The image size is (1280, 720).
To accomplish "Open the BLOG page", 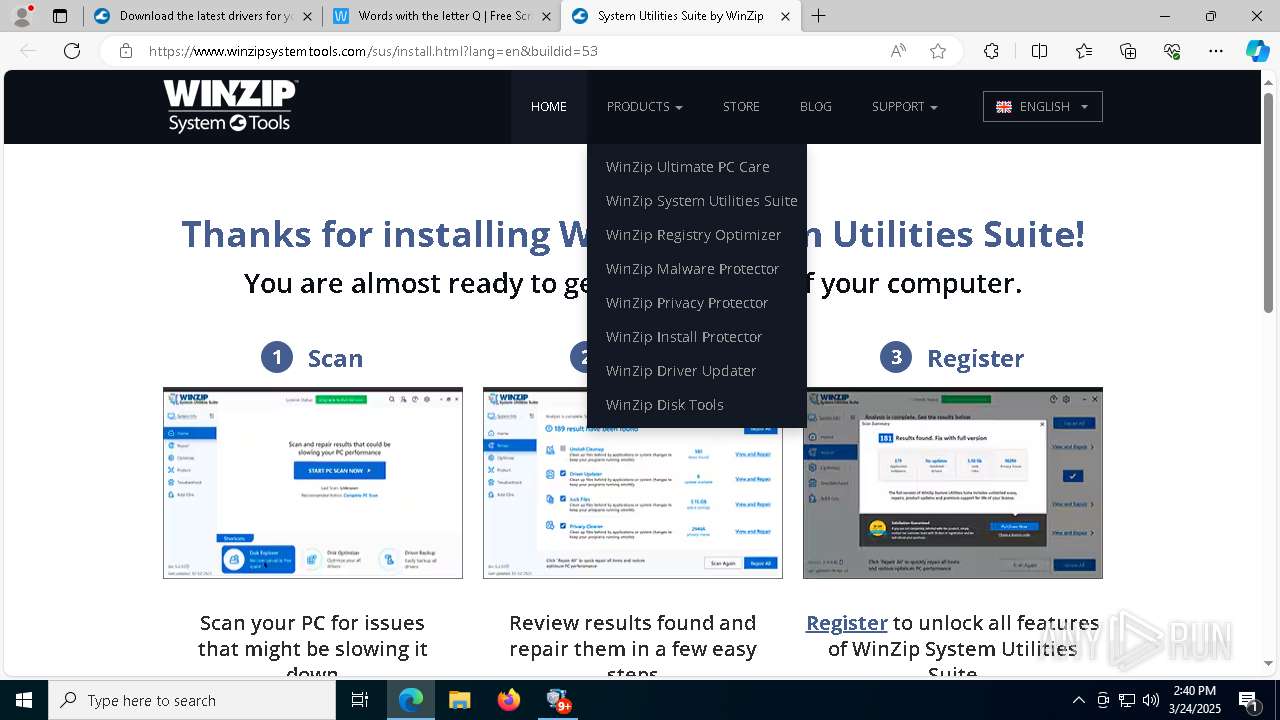I will point(816,107).
